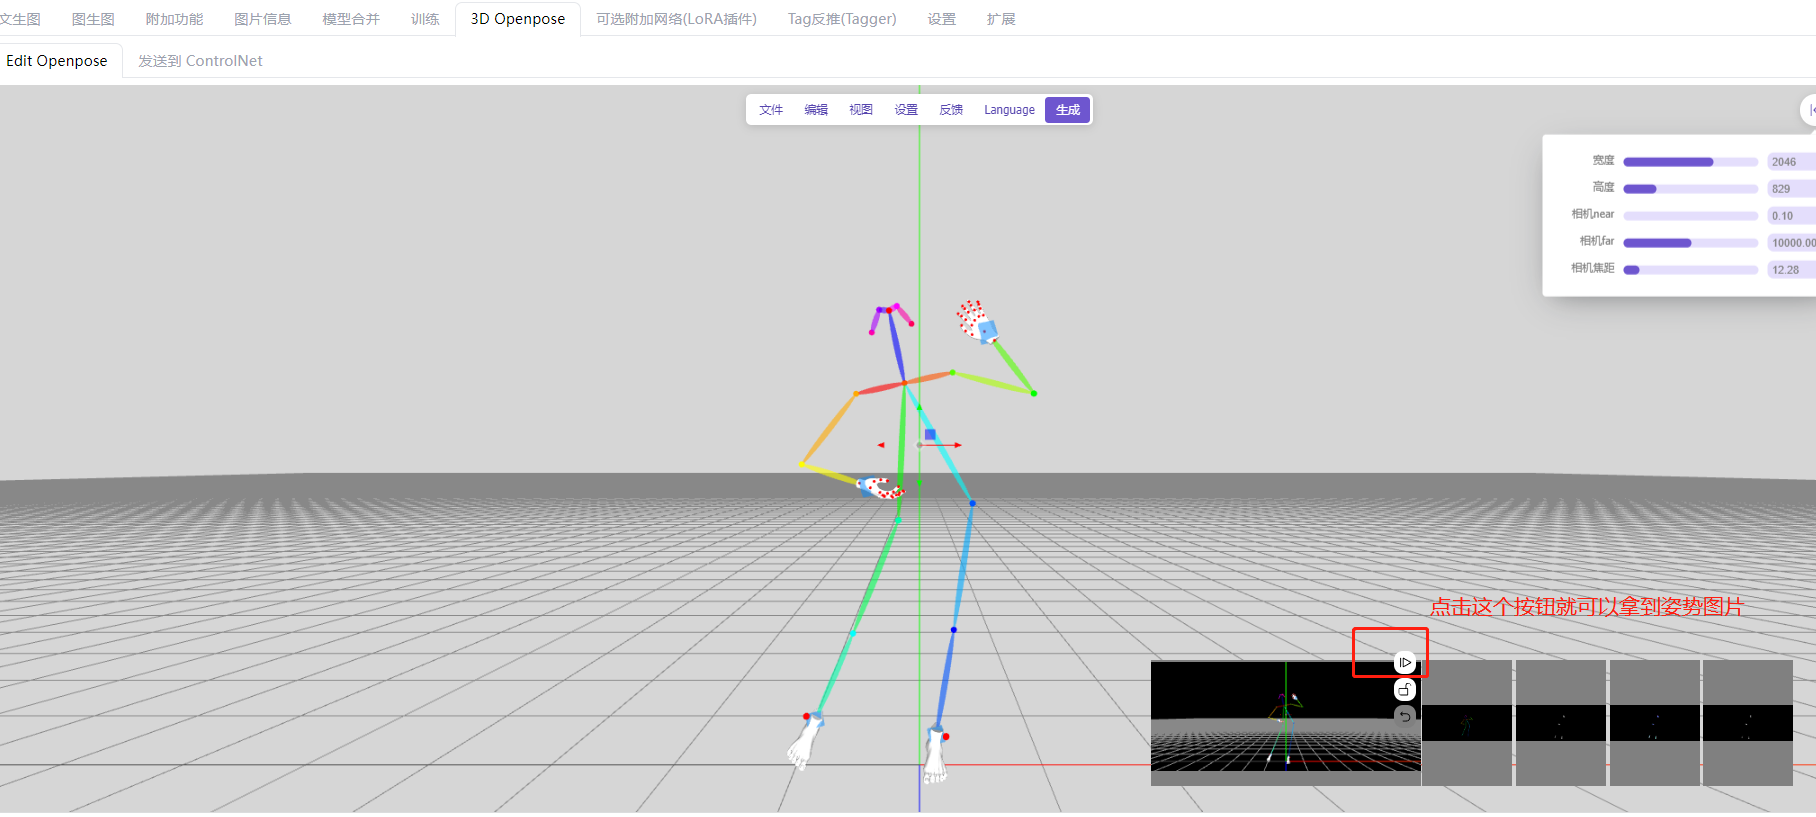Switch to the 训练 tab

point(425,19)
